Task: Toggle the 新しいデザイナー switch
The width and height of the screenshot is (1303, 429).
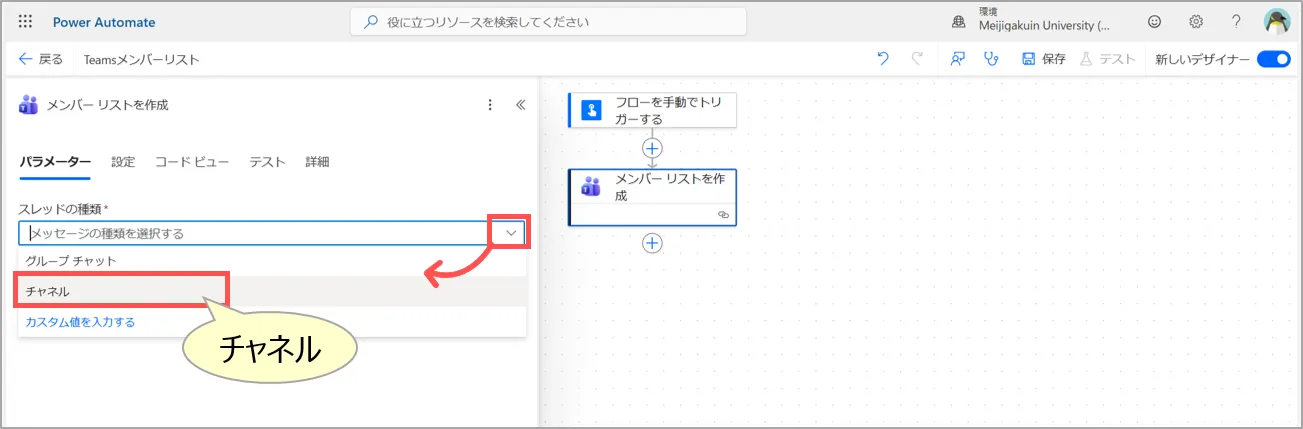Action: (x=1273, y=59)
